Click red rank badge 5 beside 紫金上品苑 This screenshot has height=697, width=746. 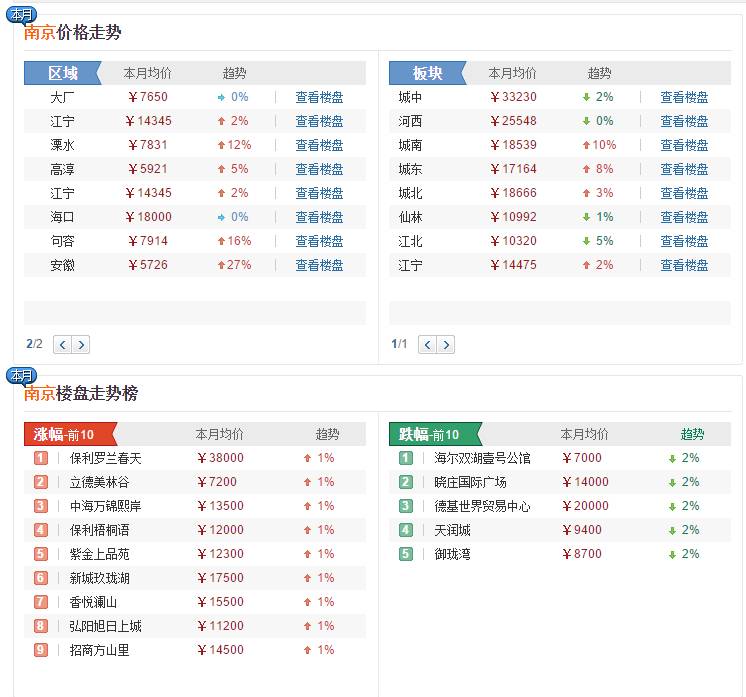pyautogui.click(x=41, y=554)
